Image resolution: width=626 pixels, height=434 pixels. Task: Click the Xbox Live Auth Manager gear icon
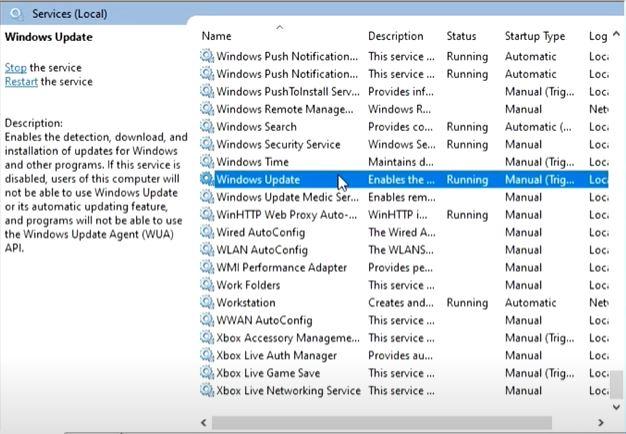[207, 355]
